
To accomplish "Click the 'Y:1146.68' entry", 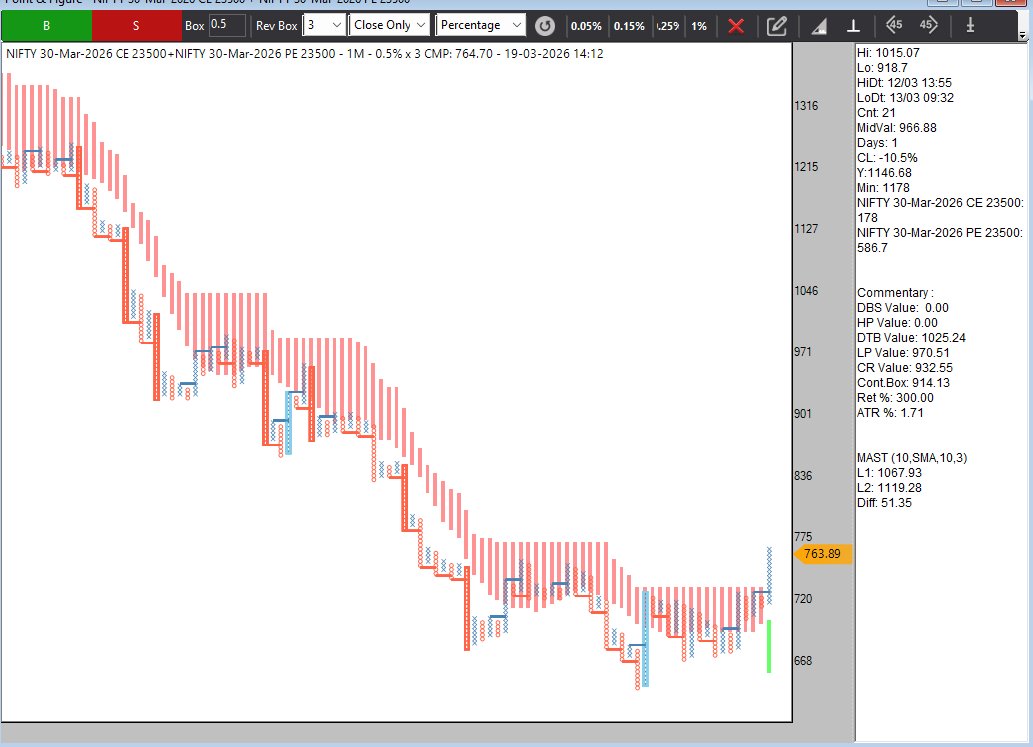I will pyautogui.click(x=884, y=173).
